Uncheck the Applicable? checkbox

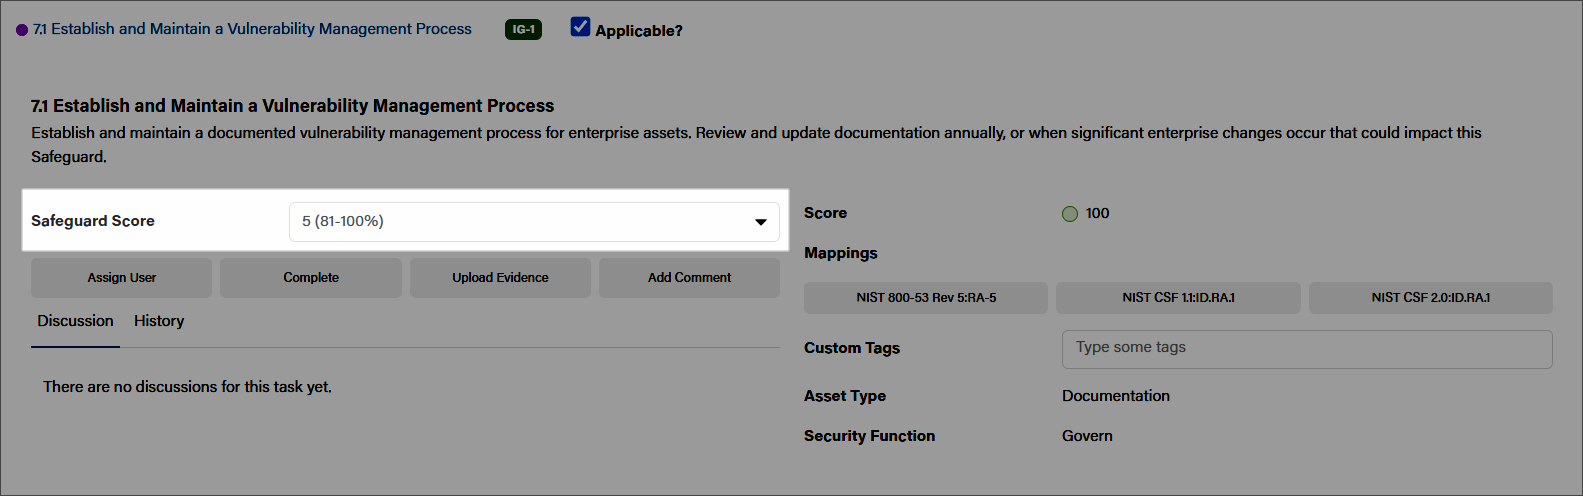point(580,27)
